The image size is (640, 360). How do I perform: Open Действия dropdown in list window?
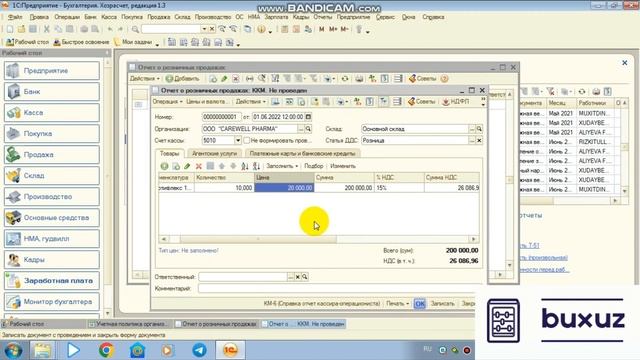(144, 78)
